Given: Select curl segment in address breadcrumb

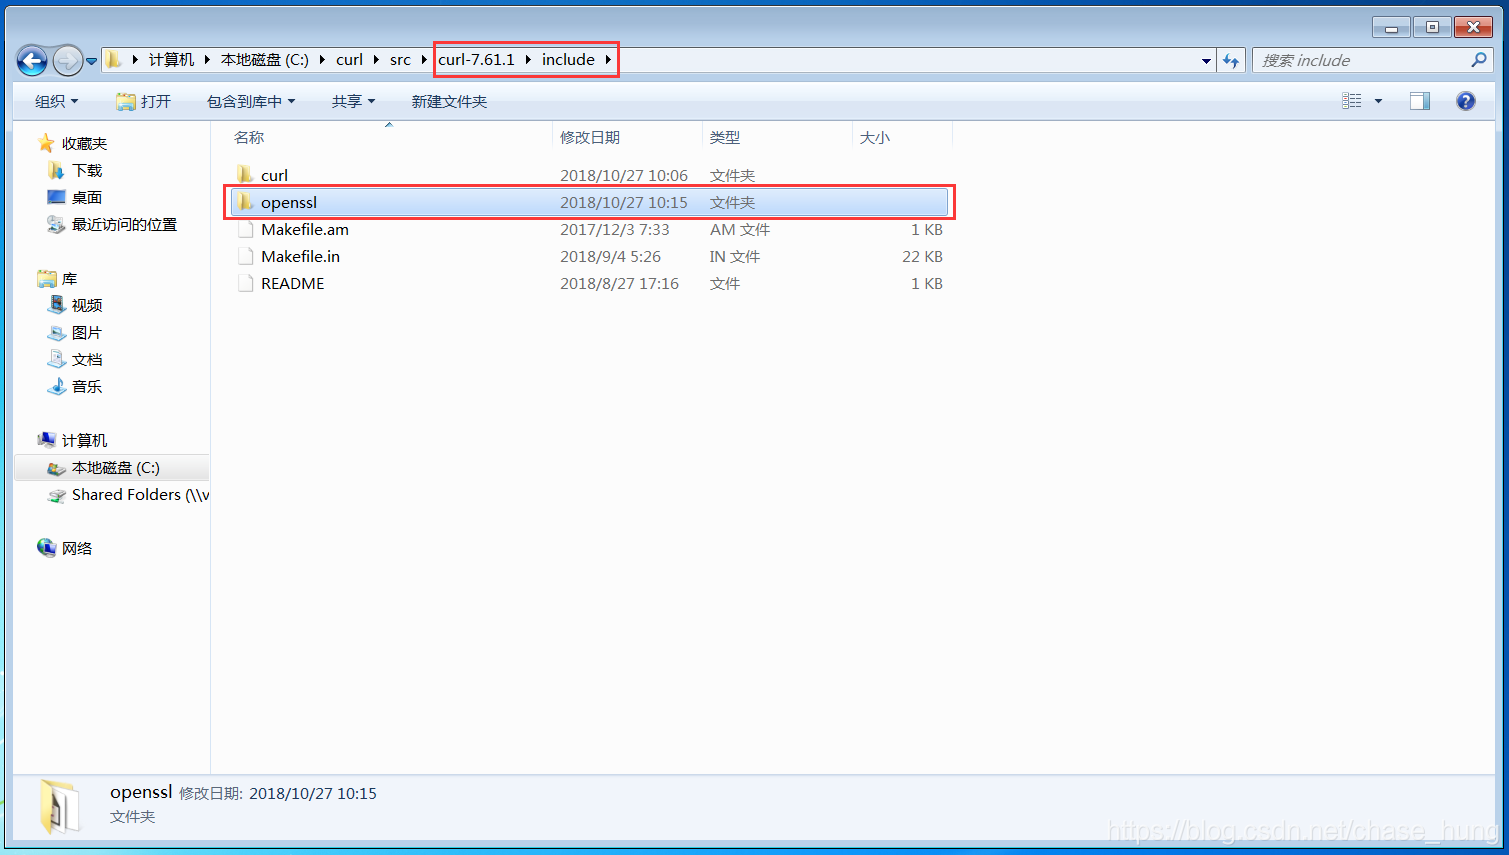Looking at the screenshot, I should click(x=349, y=60).
